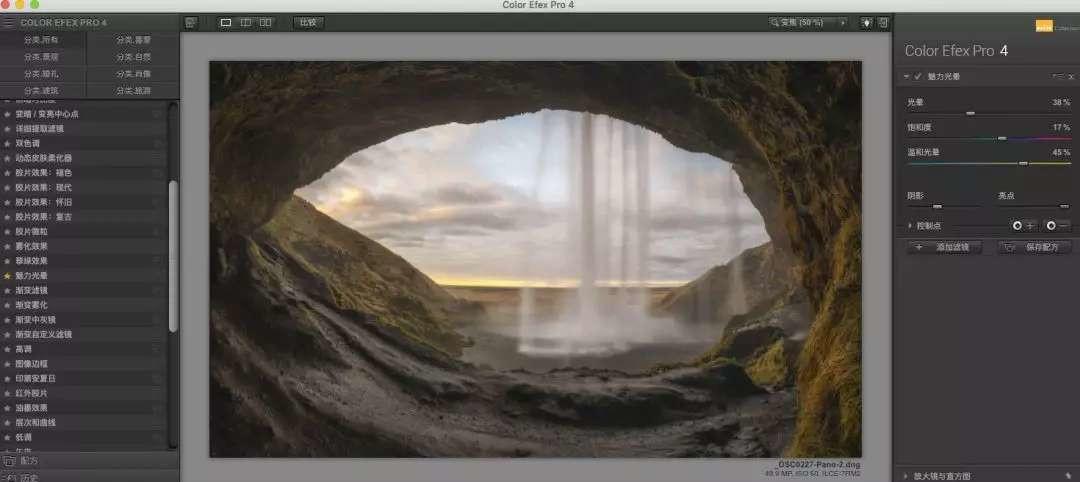
Task: Choose the 动态皮肤柔化器 filter
Action: pyautogui.click(x=83, y=158)
